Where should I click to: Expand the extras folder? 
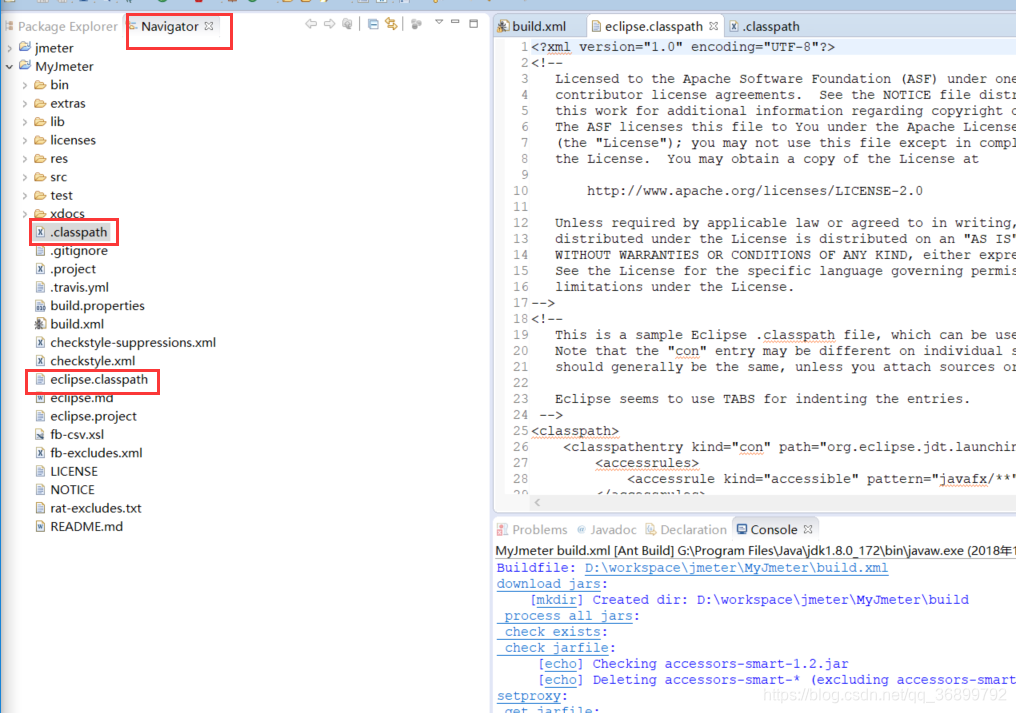click(x=25, y=103)
